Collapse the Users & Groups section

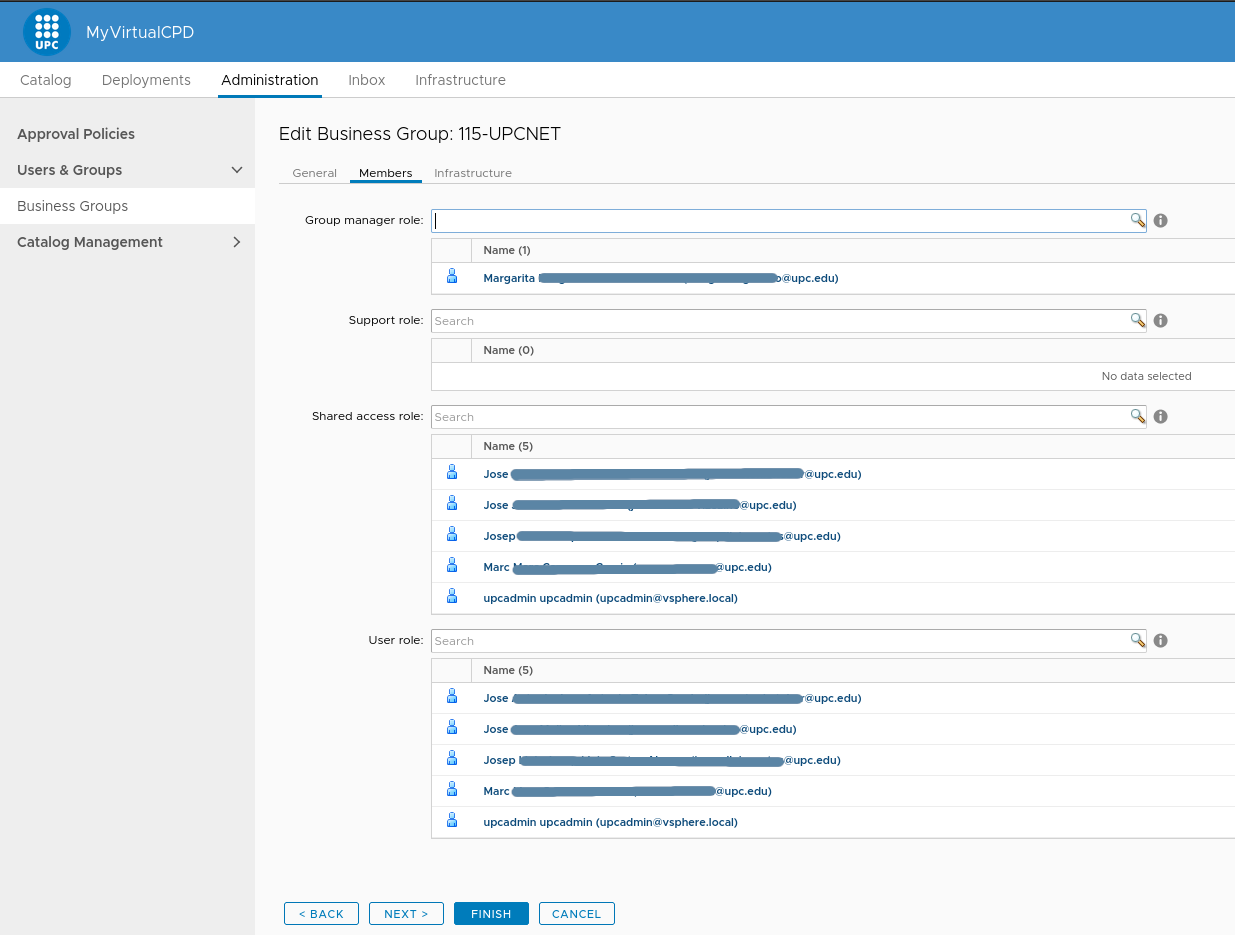coord(236,170)
